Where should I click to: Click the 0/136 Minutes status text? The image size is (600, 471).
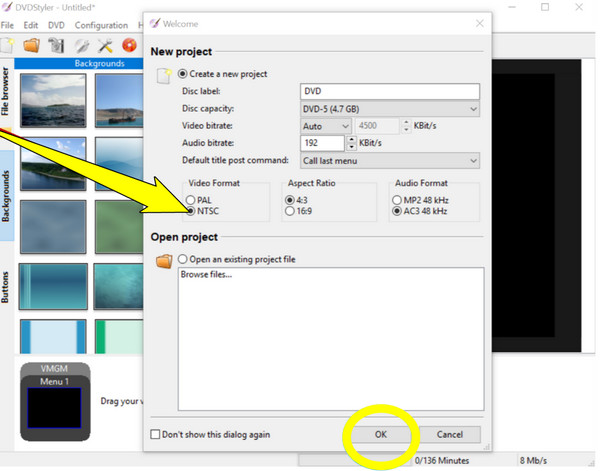click(442, 460)
